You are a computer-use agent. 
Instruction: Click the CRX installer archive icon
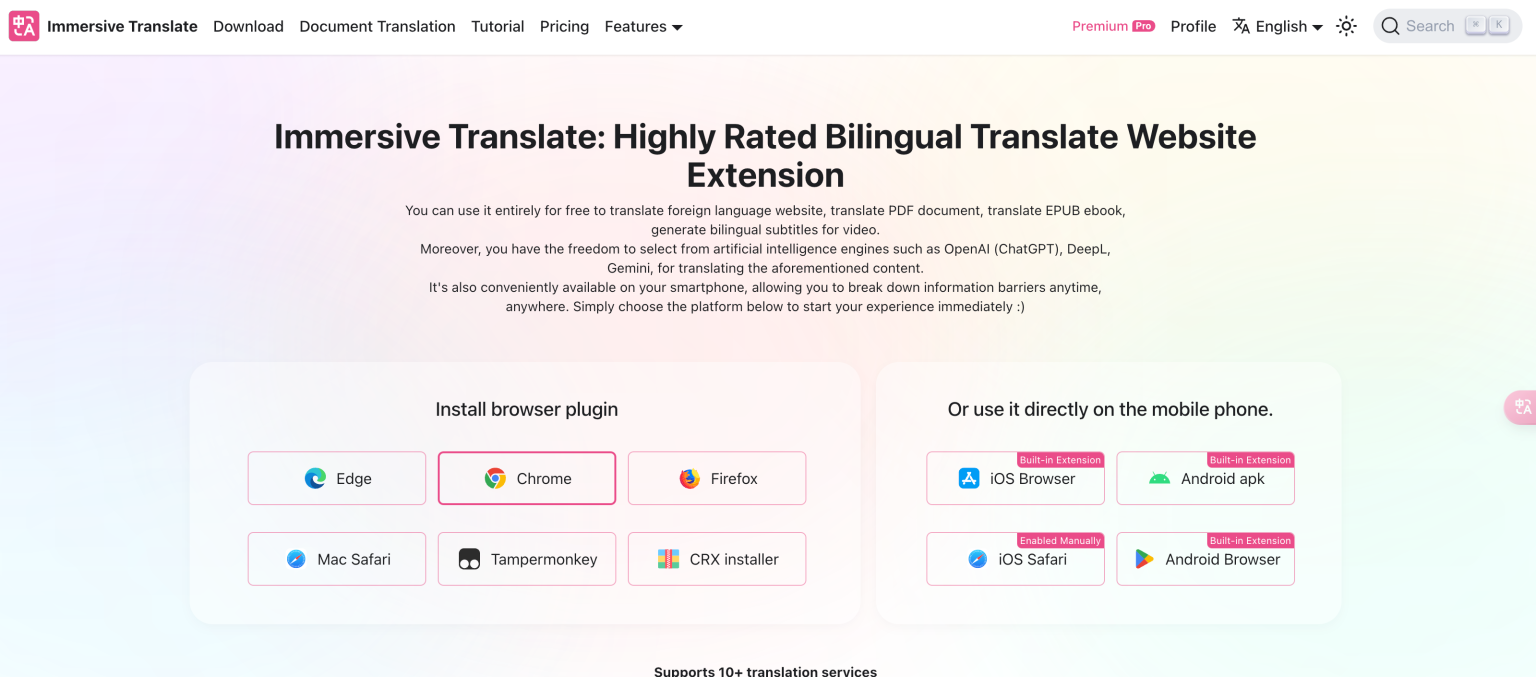[x=668, y=559]
